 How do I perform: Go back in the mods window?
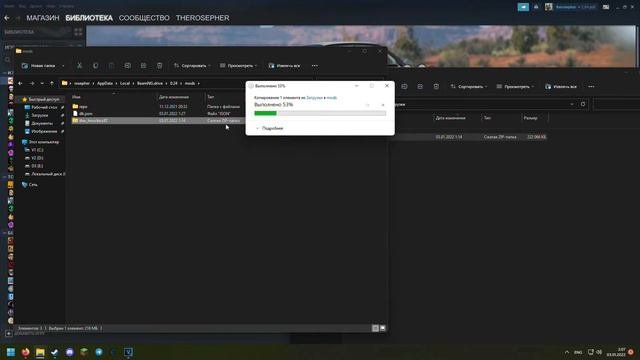(x=20, y=83)
